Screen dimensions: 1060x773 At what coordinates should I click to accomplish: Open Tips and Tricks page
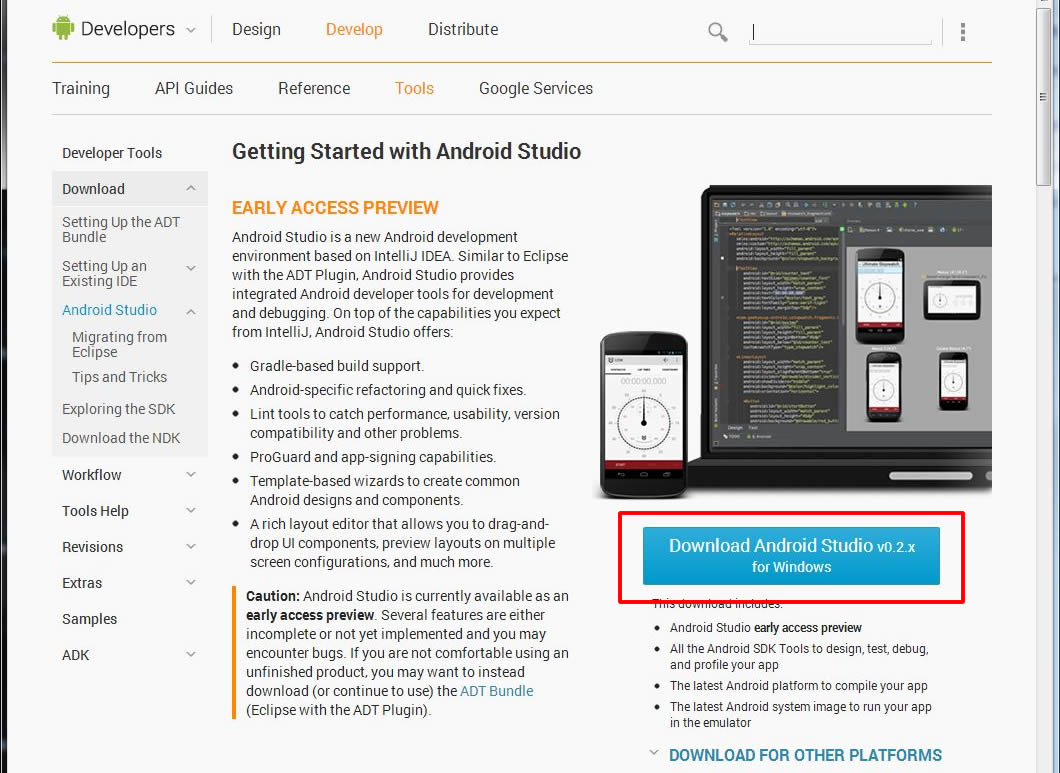pyautogui.click(x=120, y=377)
